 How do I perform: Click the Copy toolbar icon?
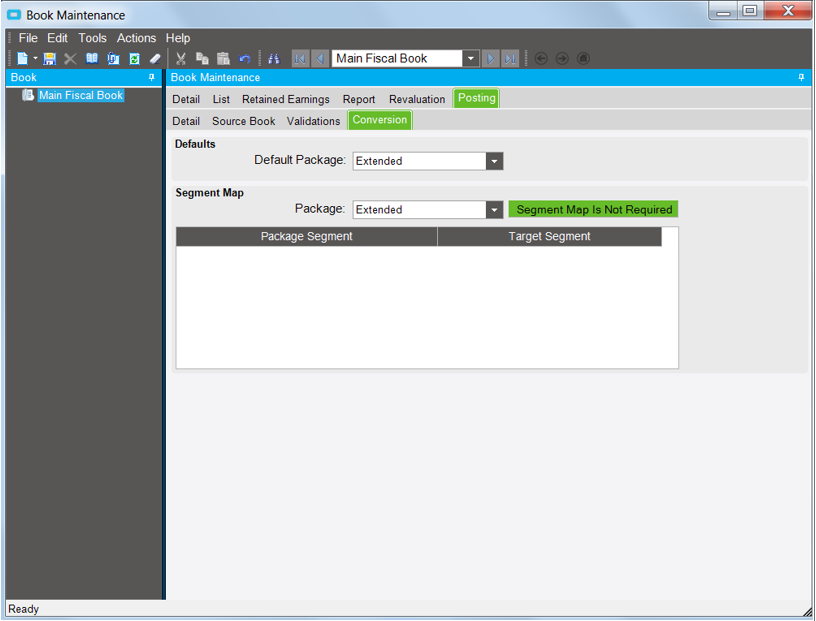[x=202, y=58]
